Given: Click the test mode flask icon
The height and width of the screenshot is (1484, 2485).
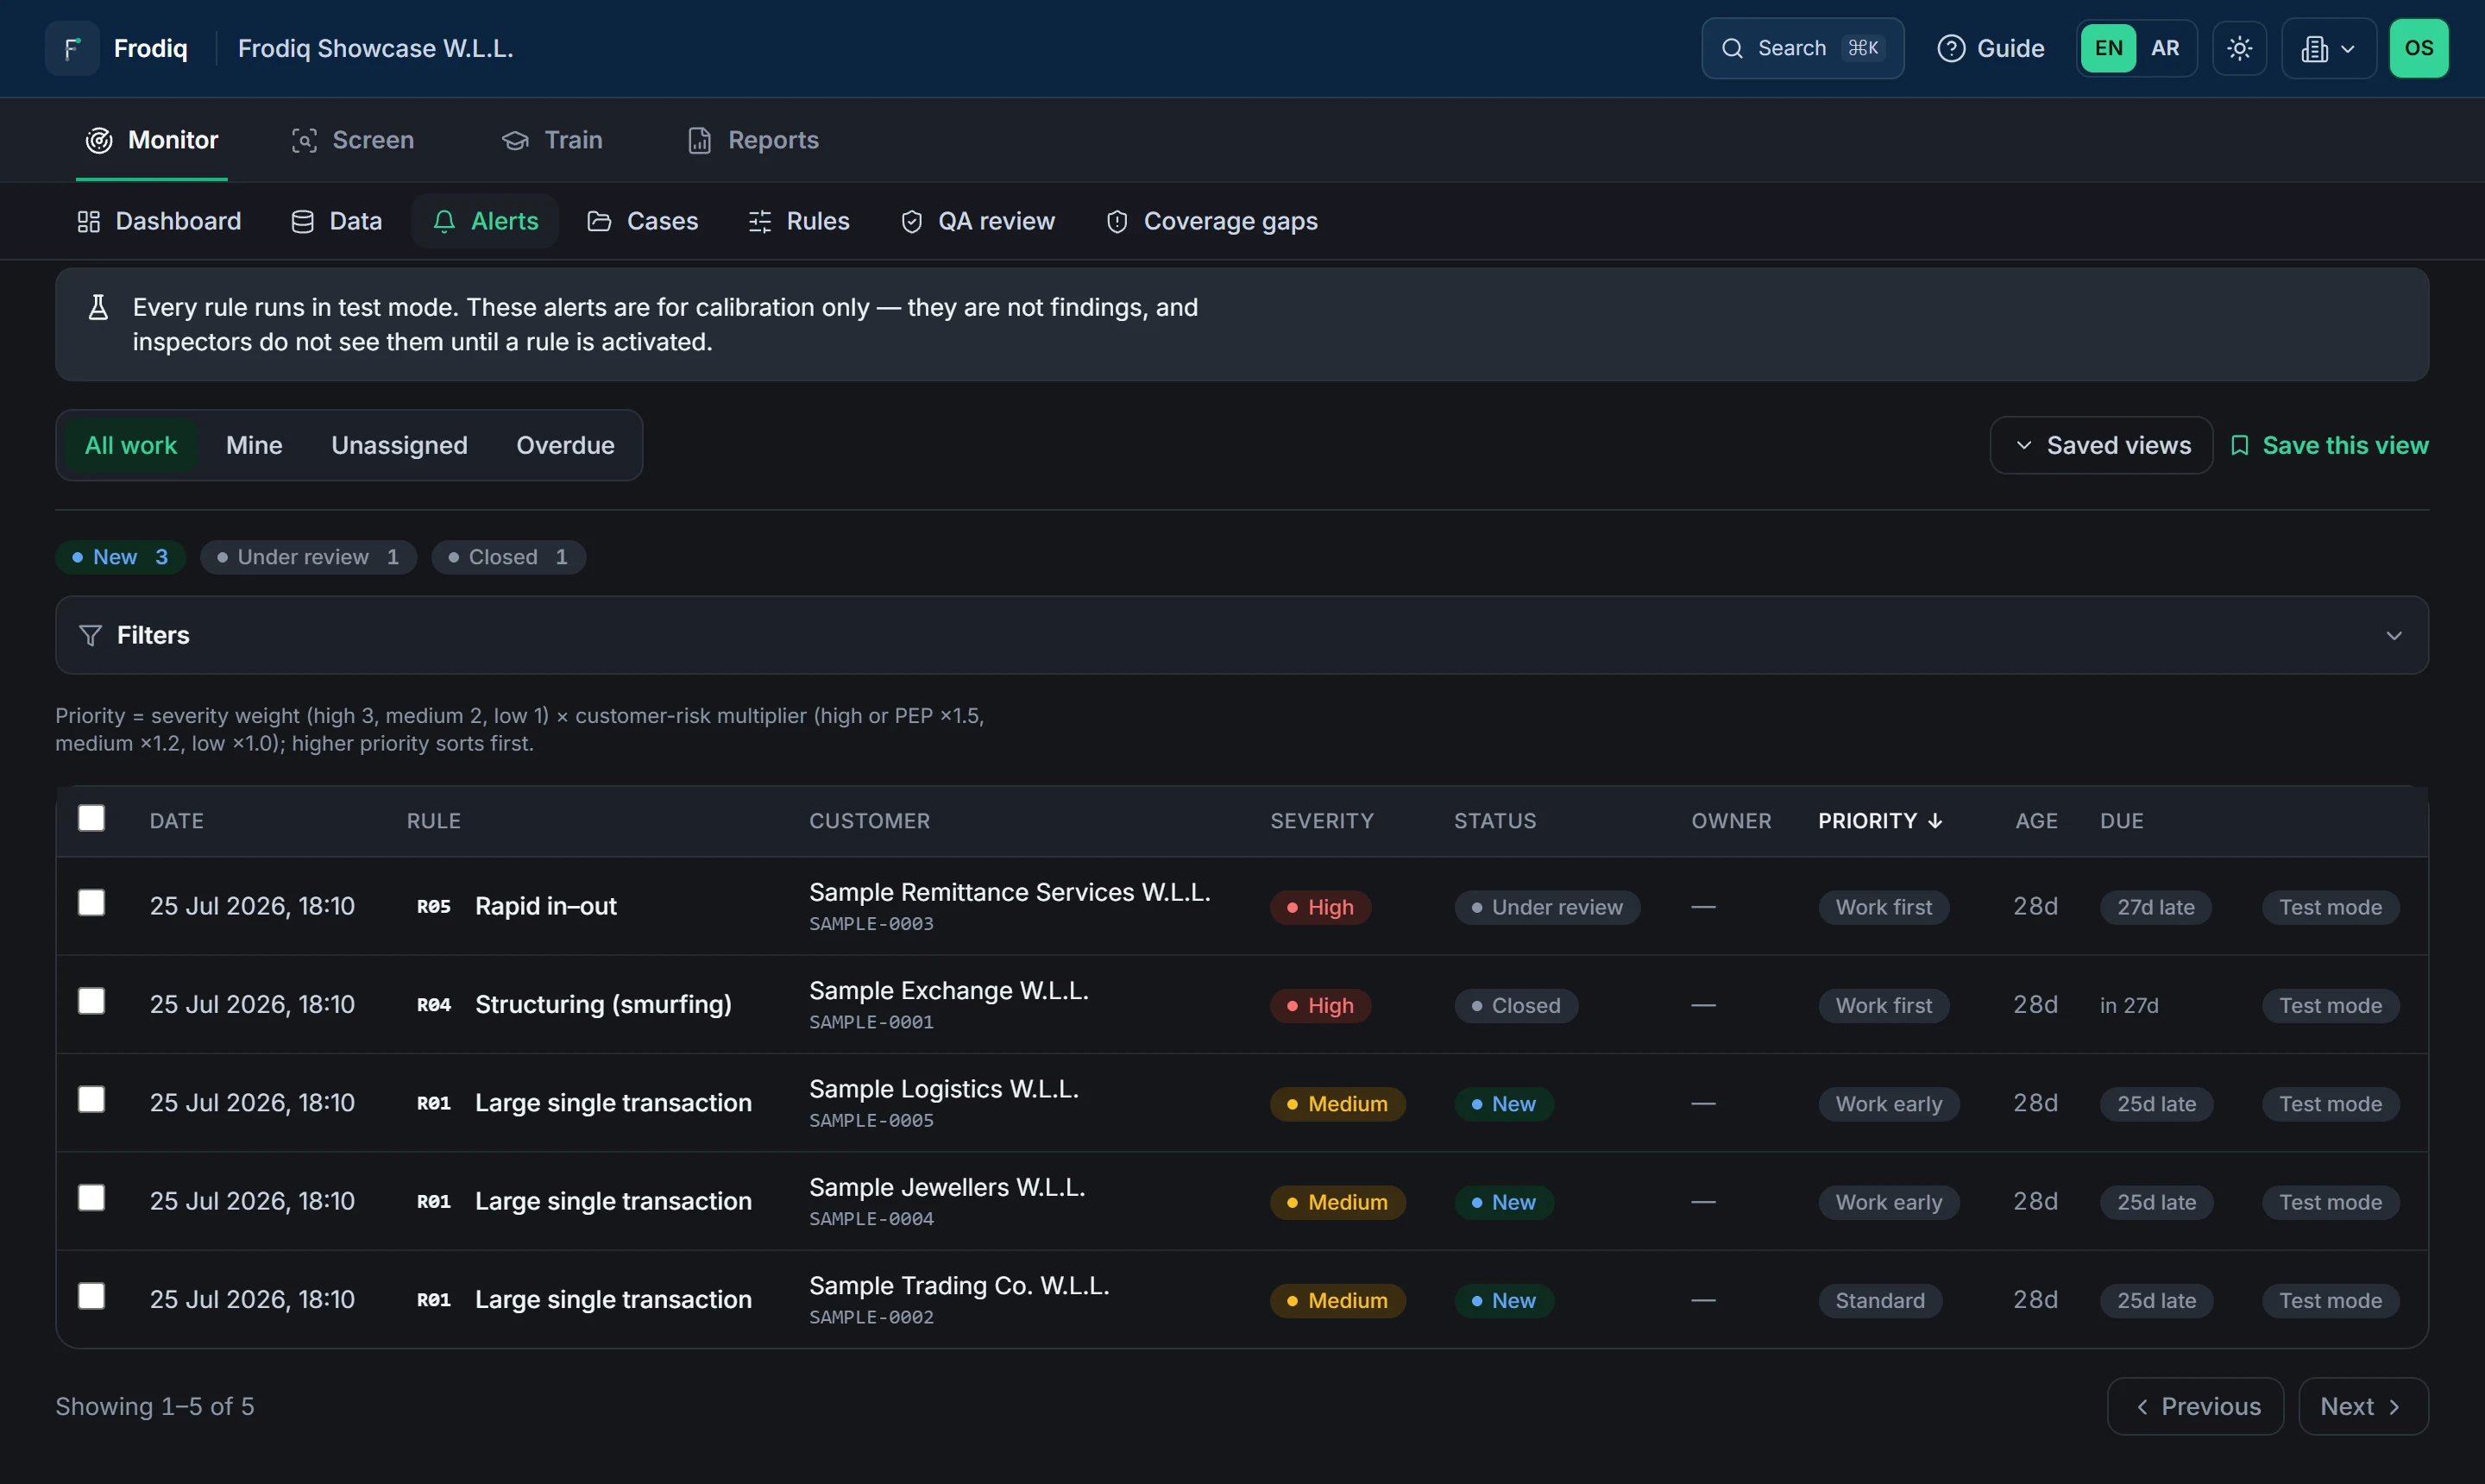Looking at the screenshot, I should point(98,307).
